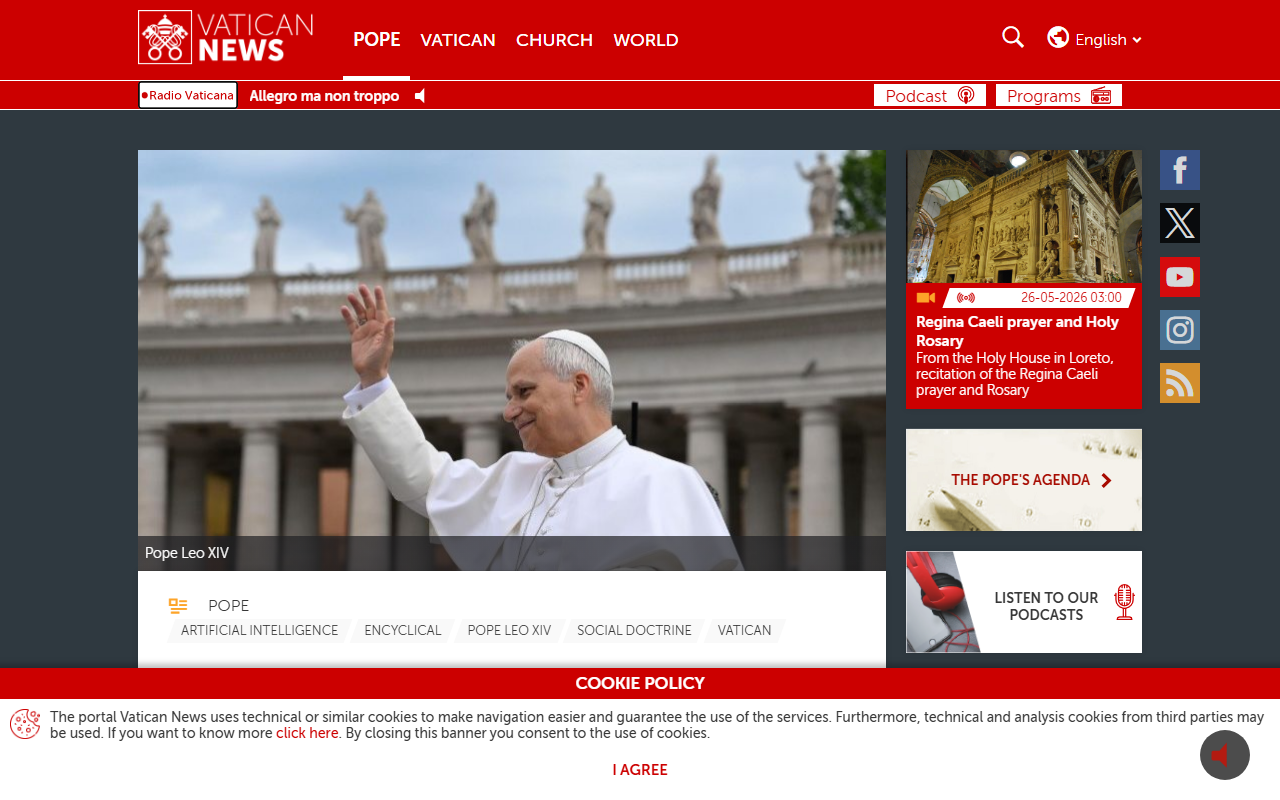
Task: Expand the English language dropdown
Action: pyautogui.click(x=1108, y=40)
